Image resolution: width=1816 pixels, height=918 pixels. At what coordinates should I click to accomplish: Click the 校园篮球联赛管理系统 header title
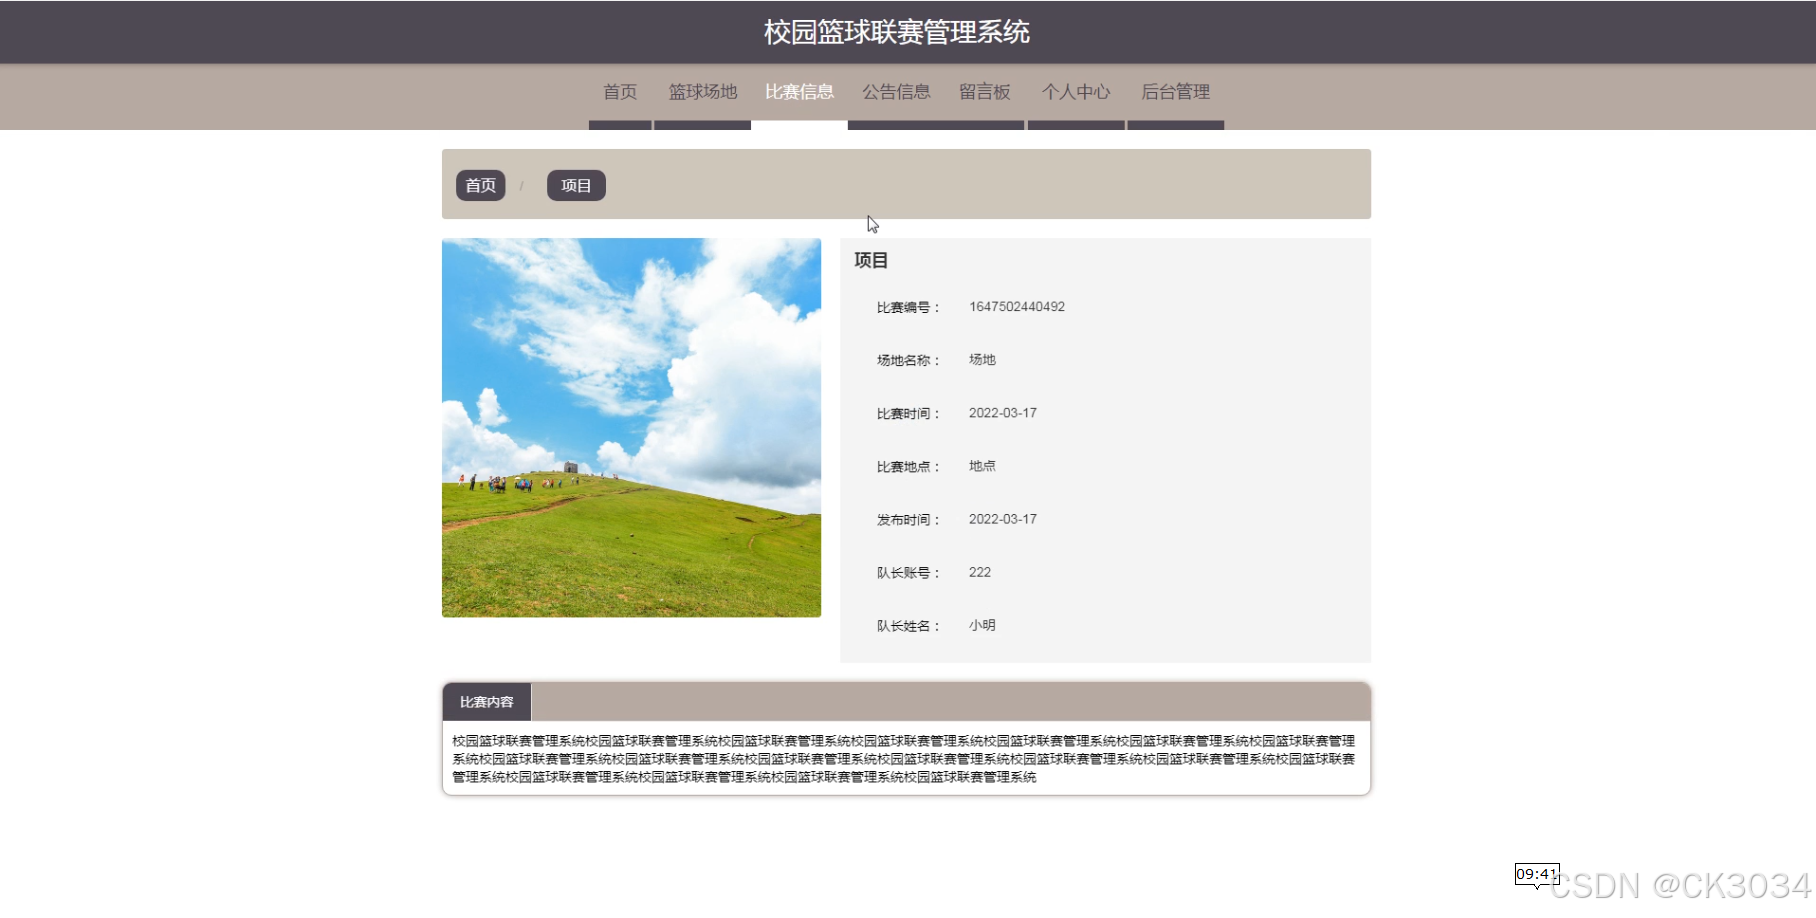point(897,32)
